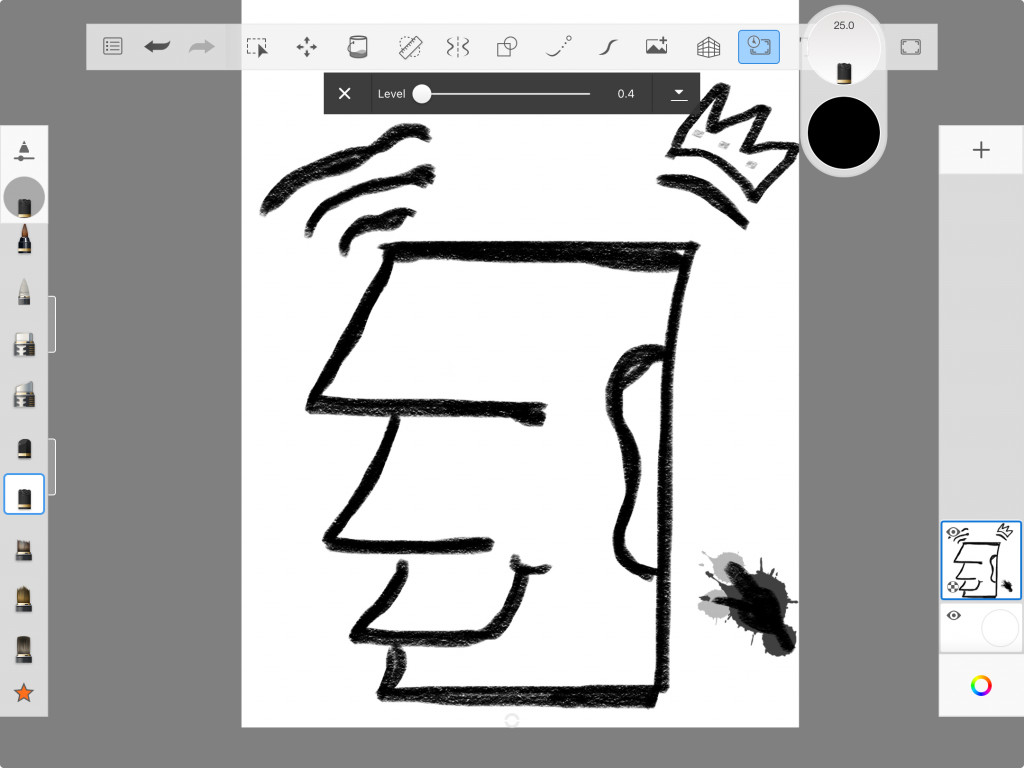1024x768 pixels.
Task: Turn on Predictive Stroke
Action: tap(559, 46)
